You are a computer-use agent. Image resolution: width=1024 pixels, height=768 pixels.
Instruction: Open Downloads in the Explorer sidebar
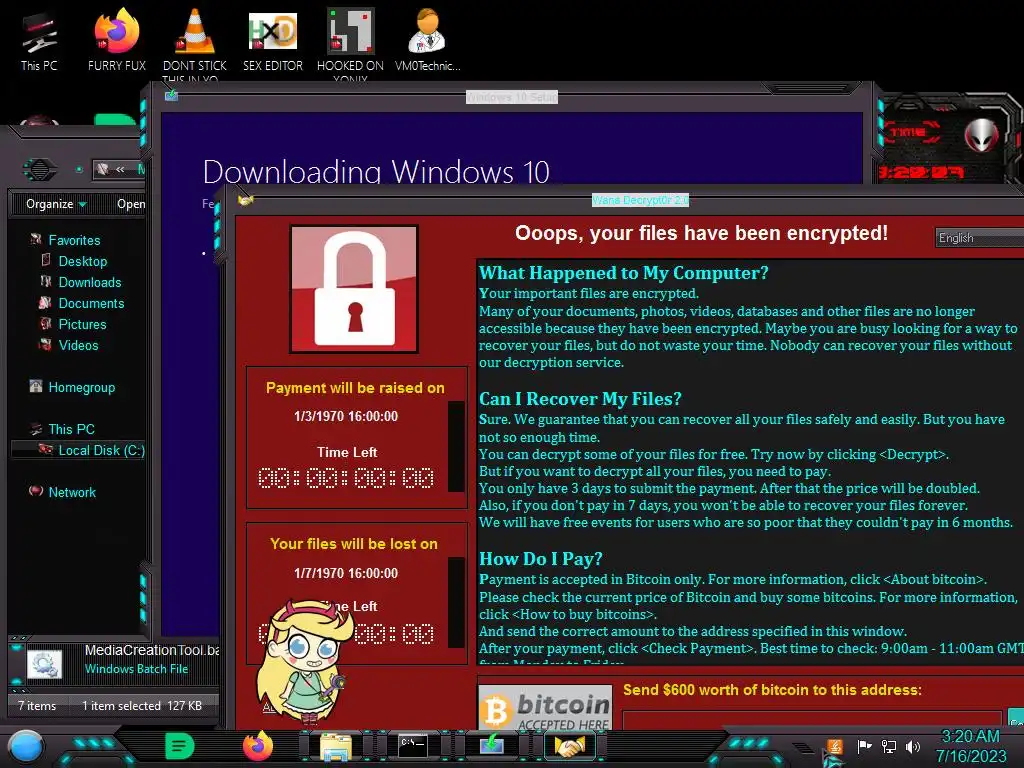(x=89, y=282)
